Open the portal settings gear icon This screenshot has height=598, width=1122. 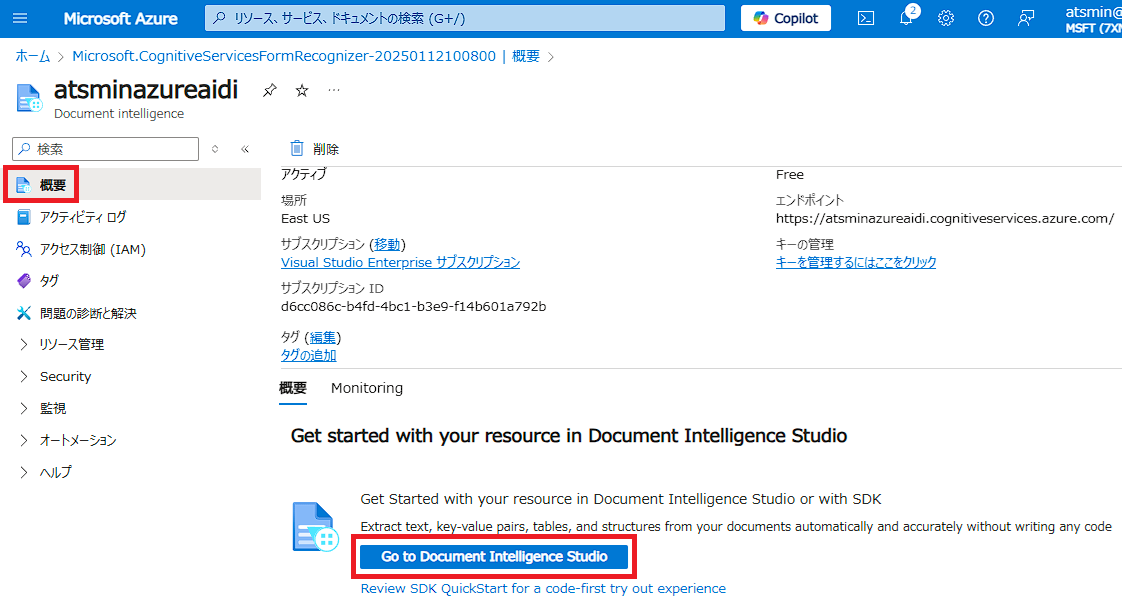pyautogui.click(x=946, y=18)
